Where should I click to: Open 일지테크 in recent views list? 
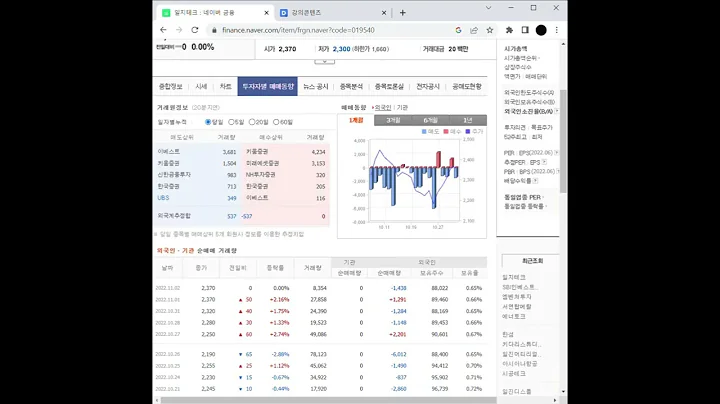514,277
